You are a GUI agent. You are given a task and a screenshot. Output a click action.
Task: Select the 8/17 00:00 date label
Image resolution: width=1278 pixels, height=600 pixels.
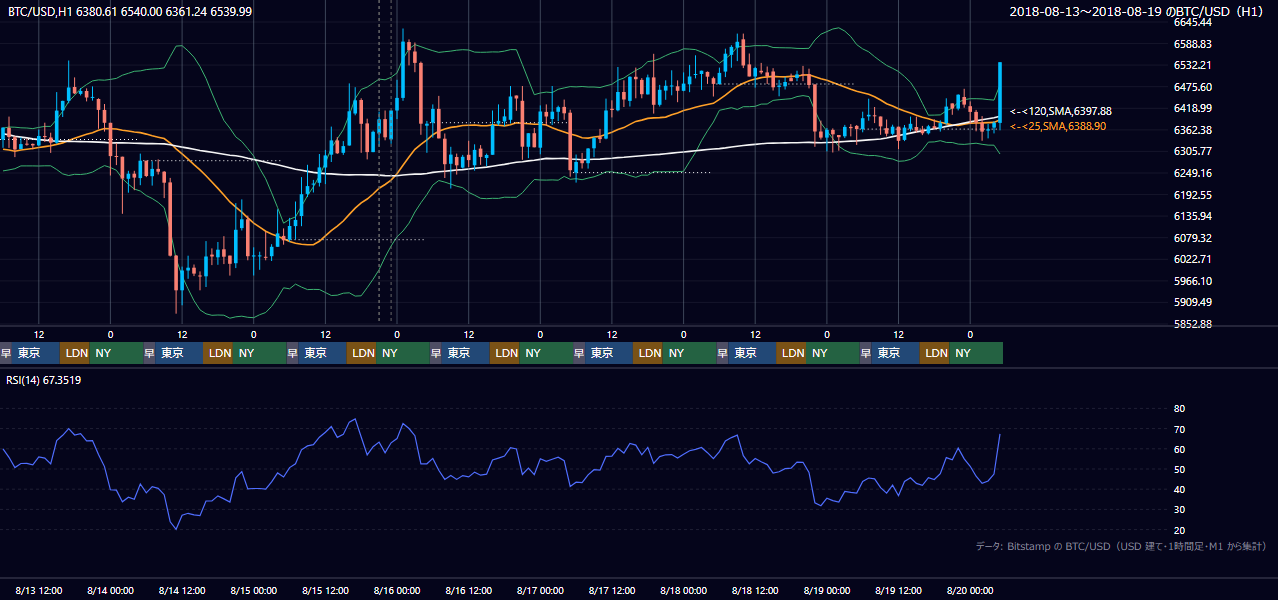pos(540,591)
